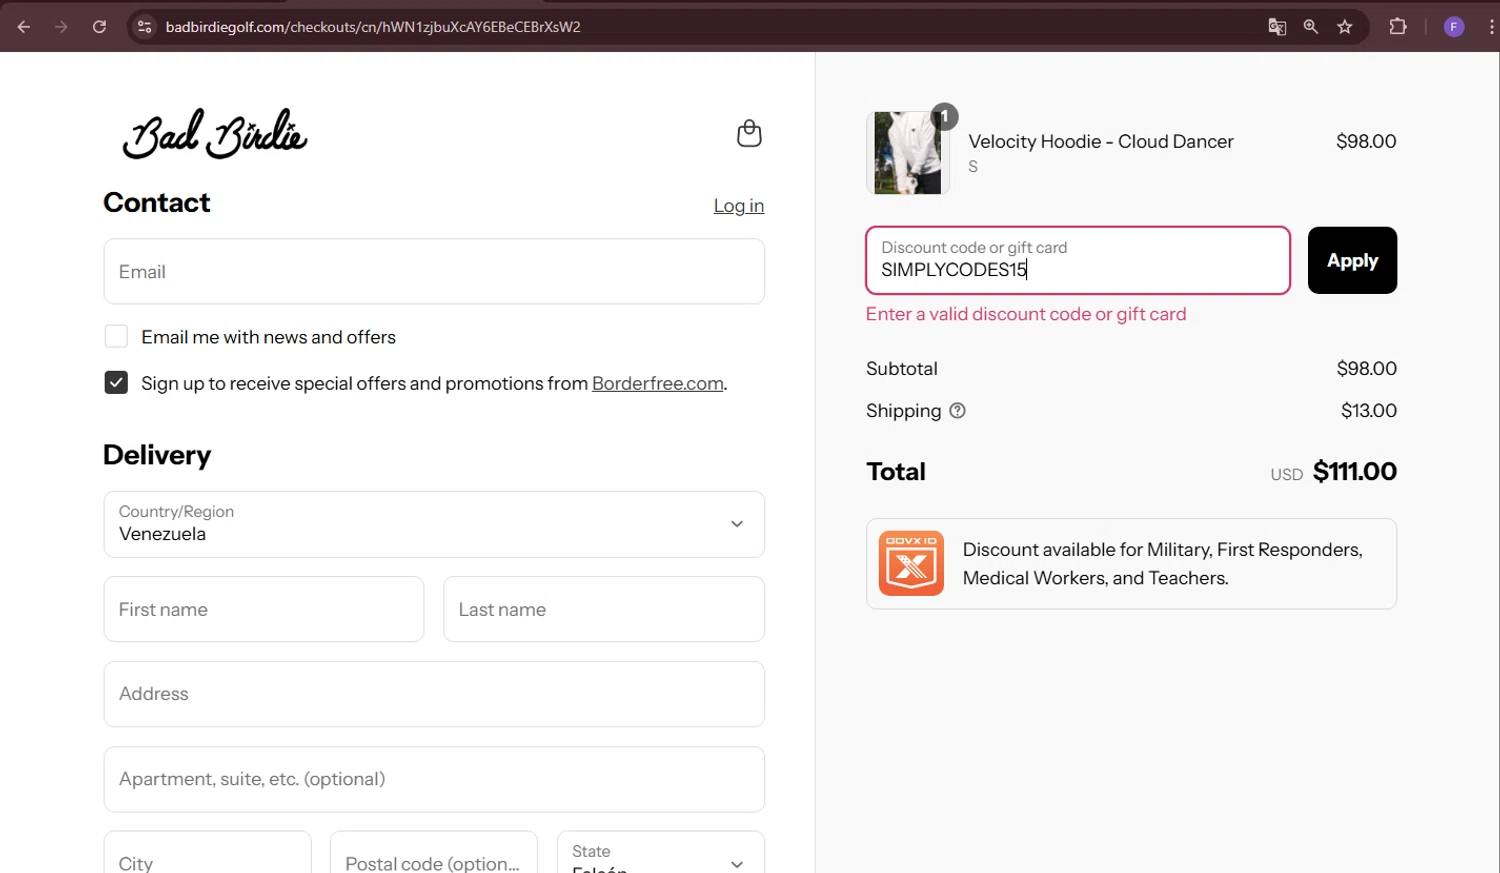Open the zoom magnifier icon

point(1311,27)
